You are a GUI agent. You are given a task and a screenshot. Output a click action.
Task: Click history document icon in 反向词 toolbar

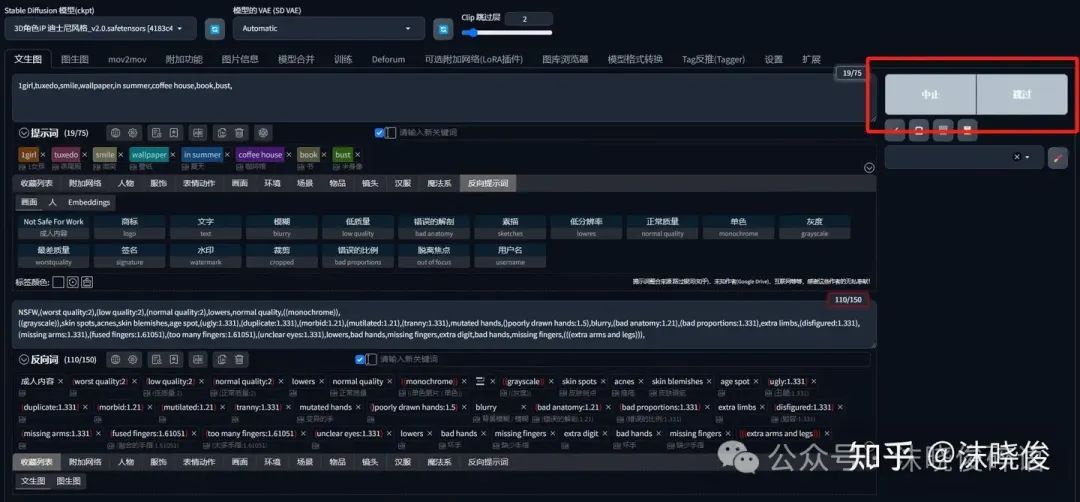[x=156, y=359]
